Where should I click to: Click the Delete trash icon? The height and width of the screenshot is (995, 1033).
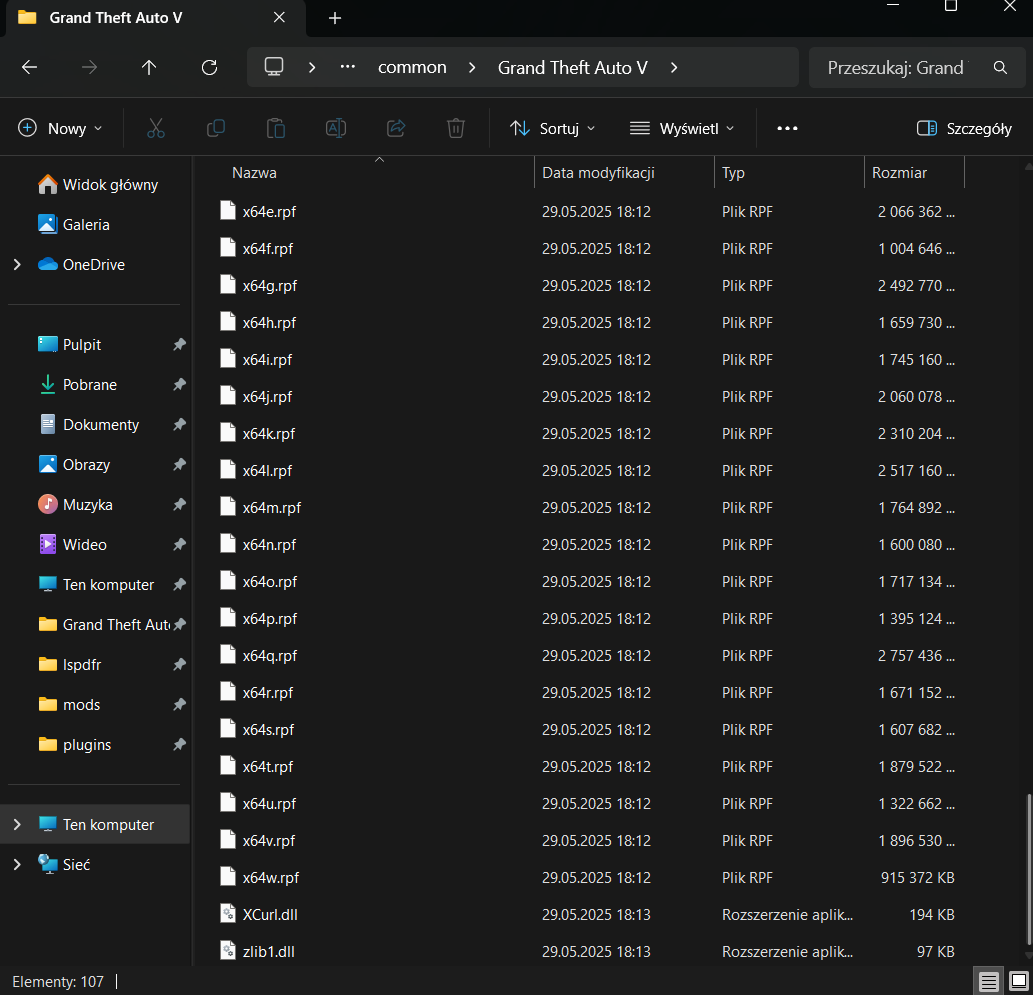[x=456, y=128]
